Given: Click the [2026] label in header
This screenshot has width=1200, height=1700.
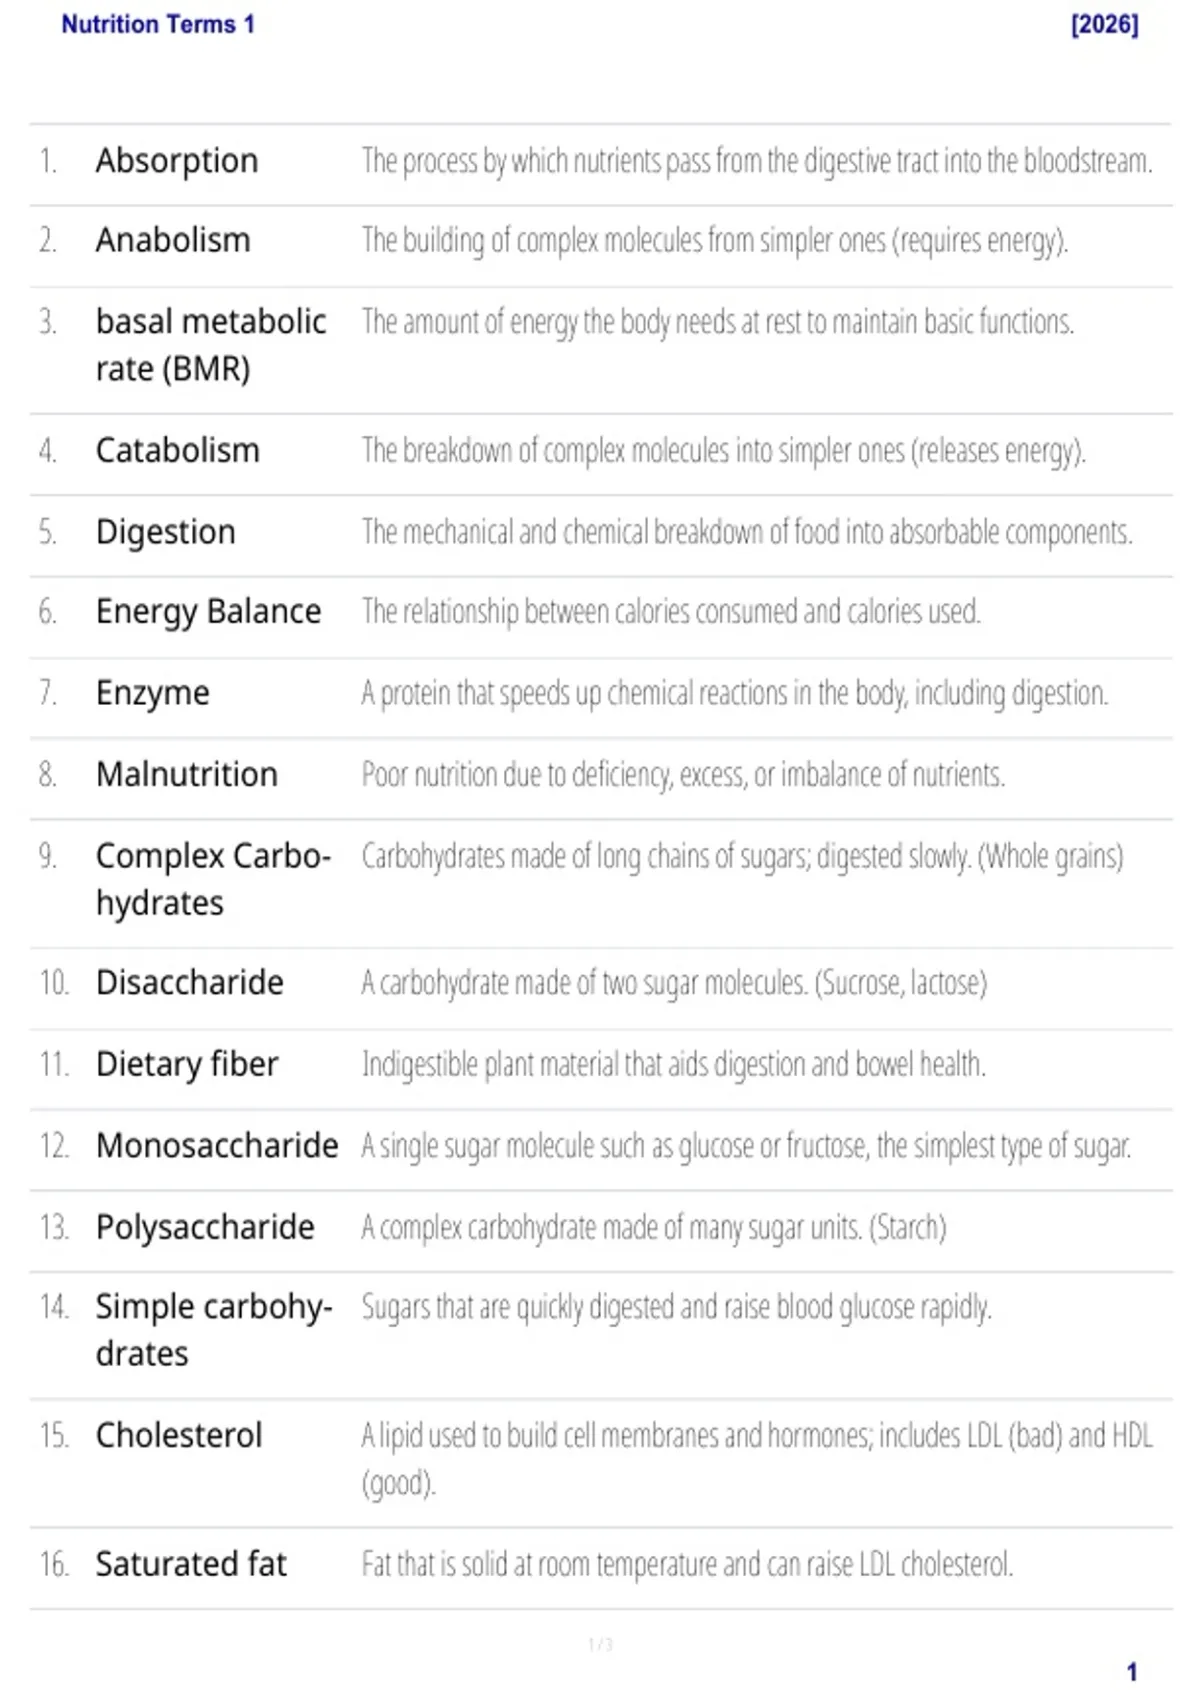Looking at the screenshot, I should [1104, 24].
